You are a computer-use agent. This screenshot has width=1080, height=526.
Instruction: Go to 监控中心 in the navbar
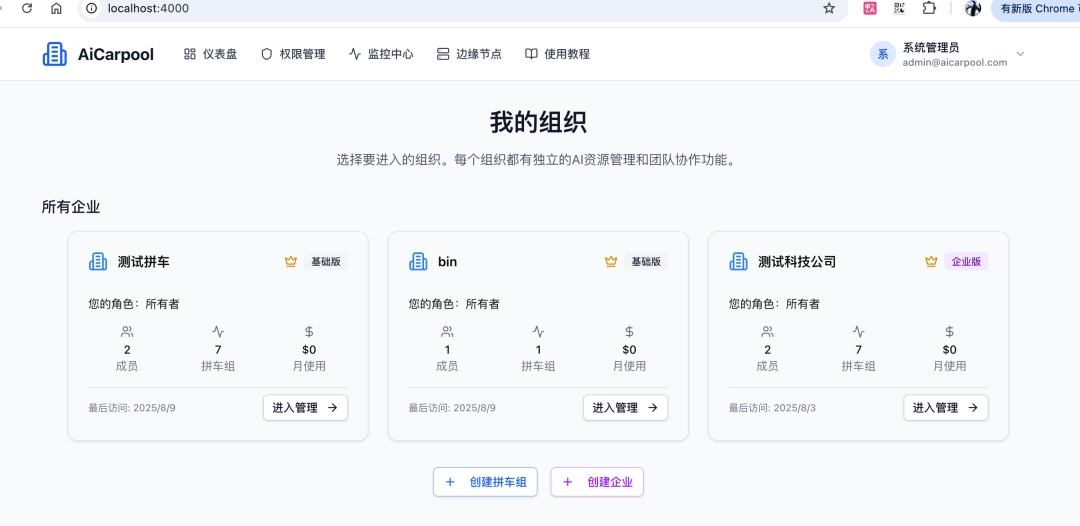[x=381, y=54]
